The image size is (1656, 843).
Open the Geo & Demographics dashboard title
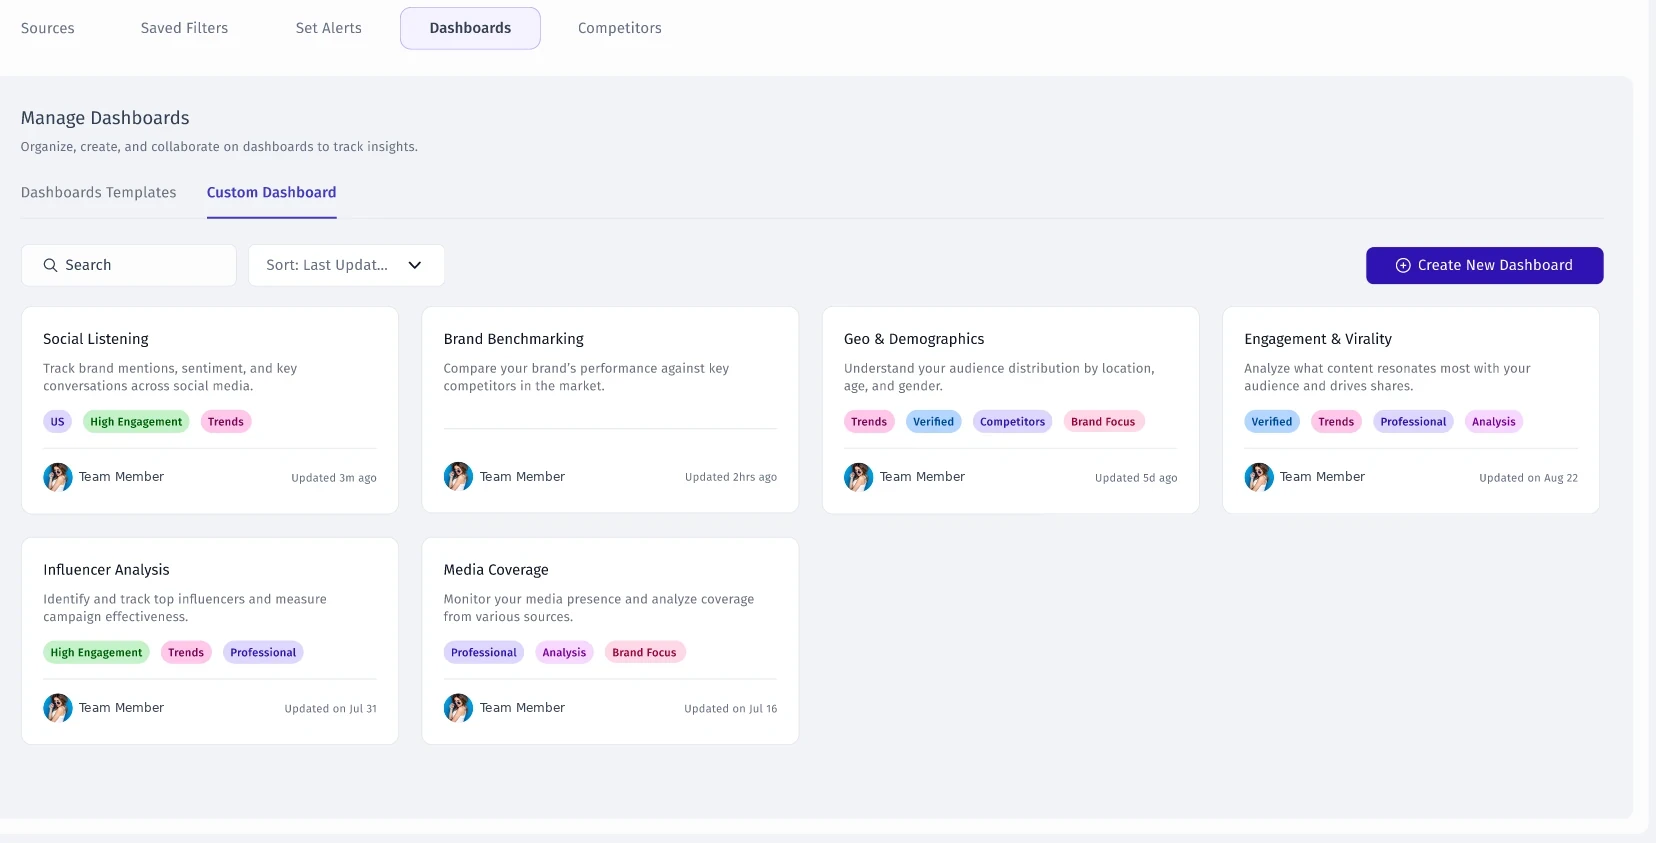[x=914, y=339]
